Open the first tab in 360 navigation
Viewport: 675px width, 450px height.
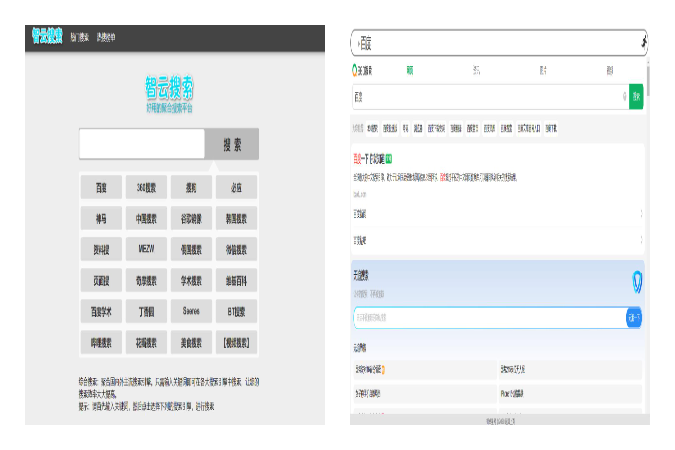coord(410,70)
